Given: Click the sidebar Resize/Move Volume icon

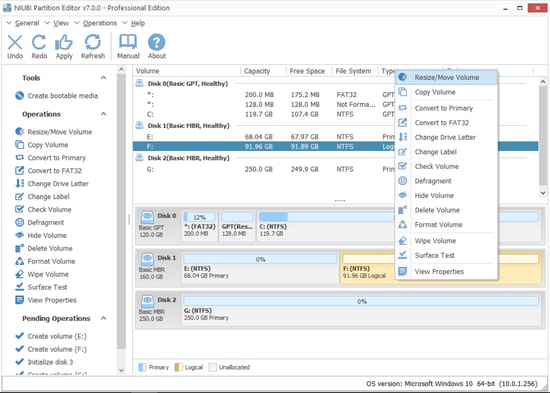Looking at the screenshot, I should (x=20, y=132).
